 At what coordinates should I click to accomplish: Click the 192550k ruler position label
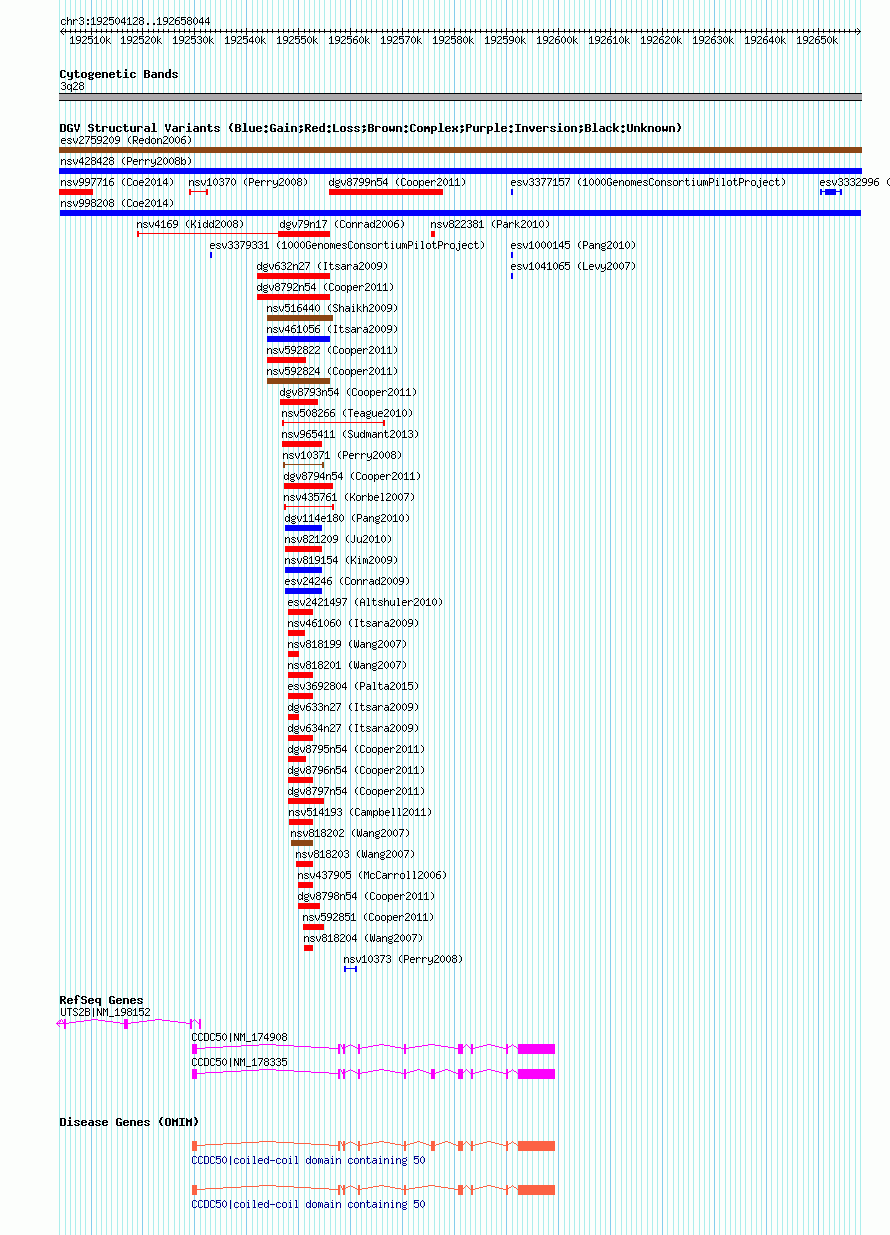click(x=297, y=41)
